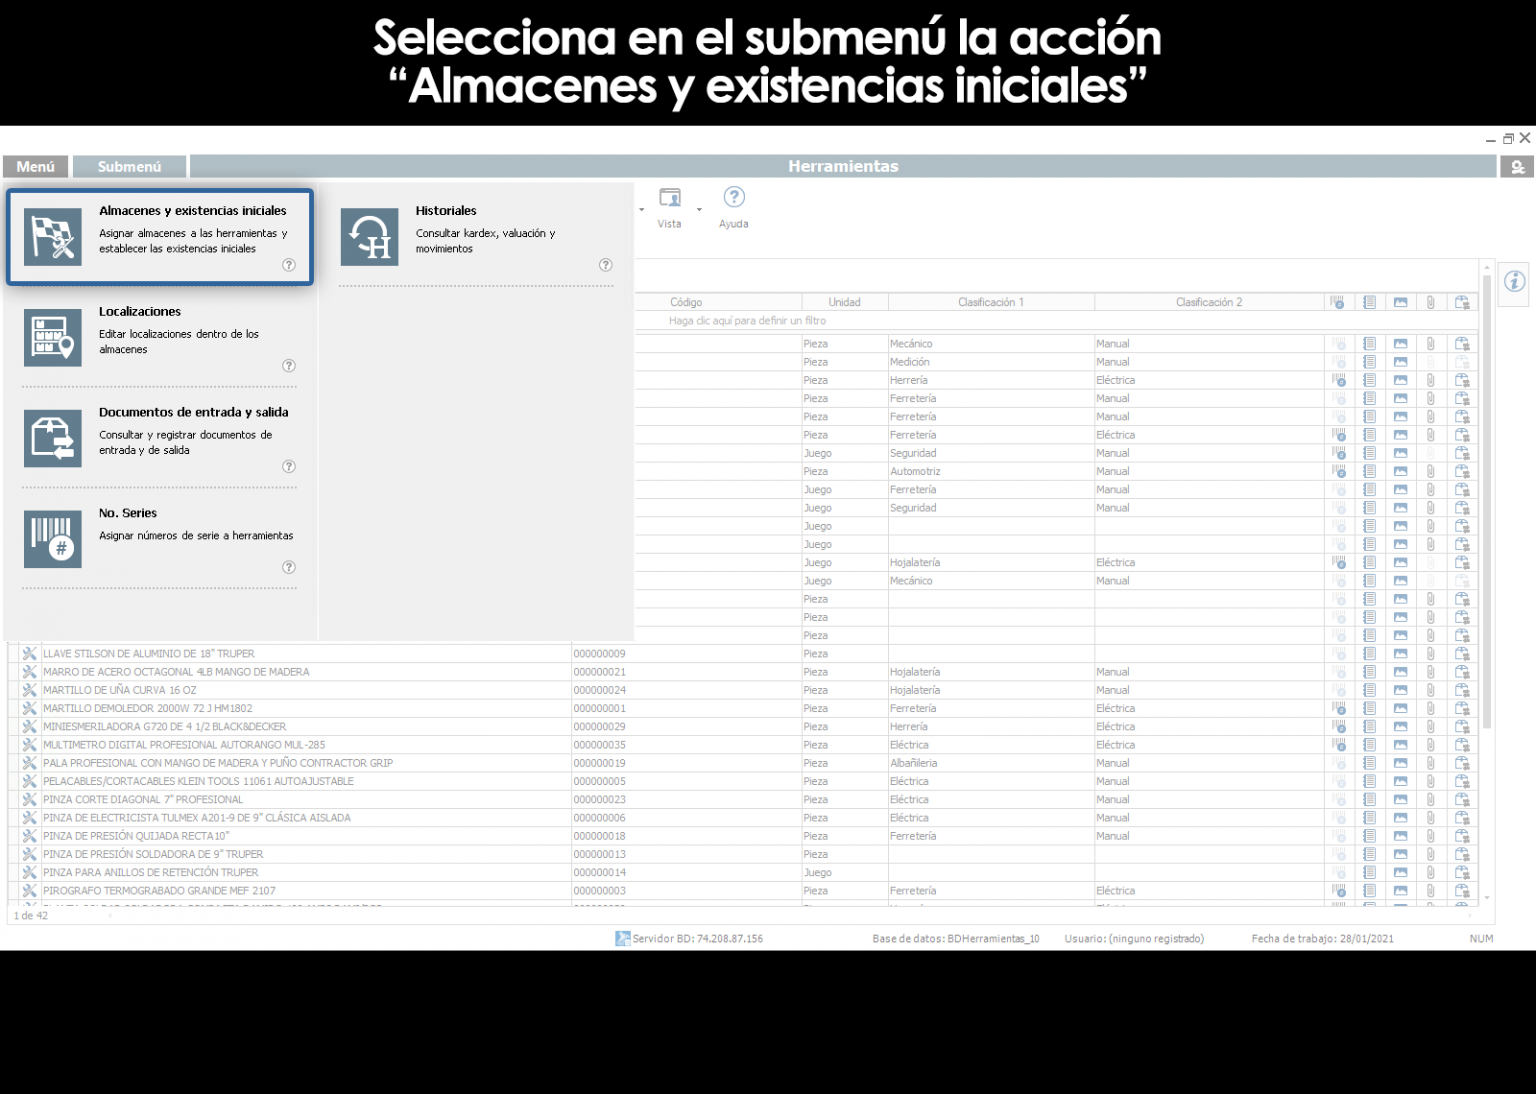Open the Menú menu

pyautogui.click(x=35, y=166)
